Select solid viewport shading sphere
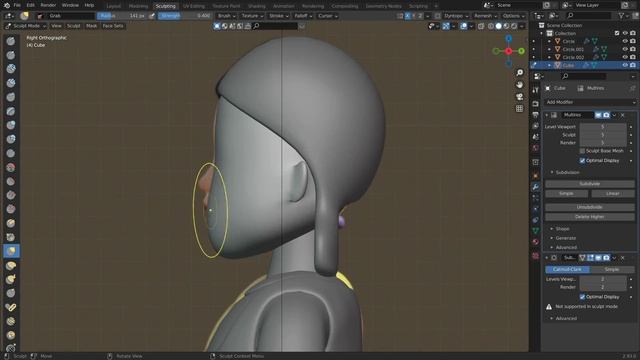The height and width of the screenshot is (360, 640). coord(498,26)
